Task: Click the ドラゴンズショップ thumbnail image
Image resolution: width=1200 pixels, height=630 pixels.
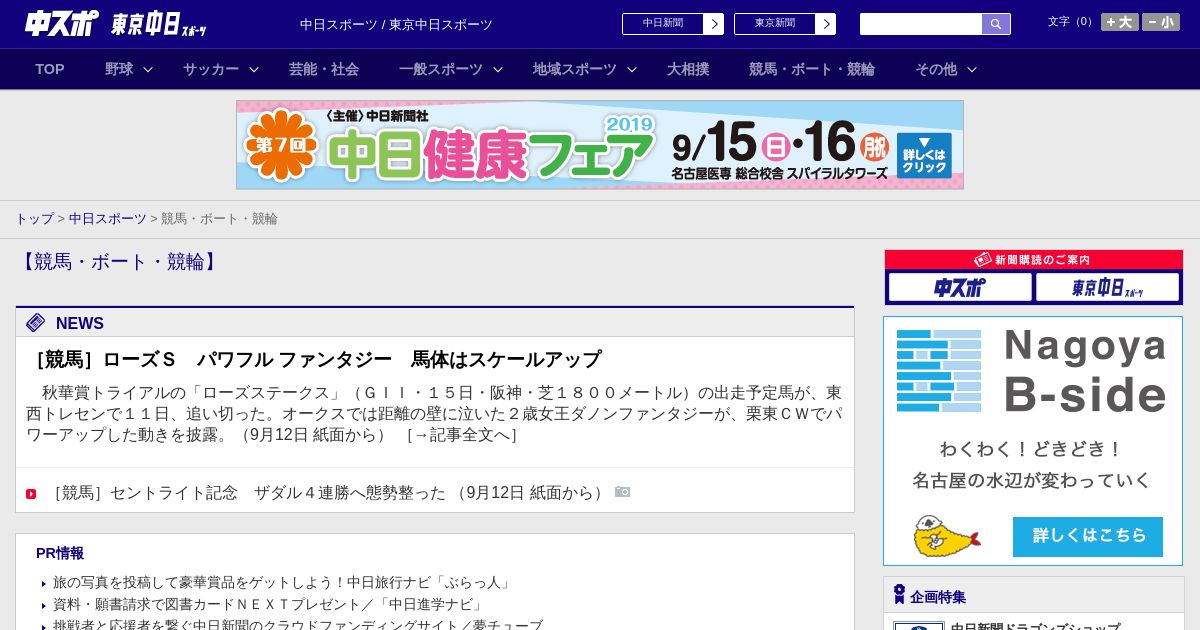Action: pos(918,626)
